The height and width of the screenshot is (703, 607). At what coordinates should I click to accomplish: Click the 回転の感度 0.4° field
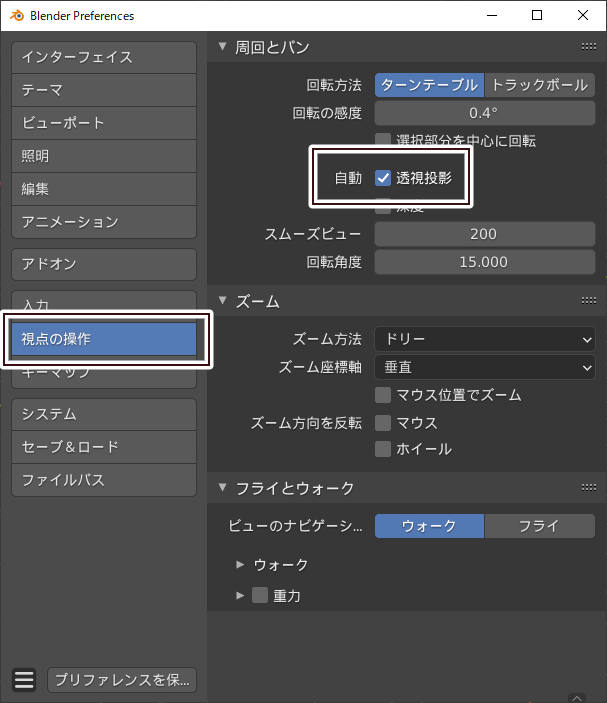(485, 113)
